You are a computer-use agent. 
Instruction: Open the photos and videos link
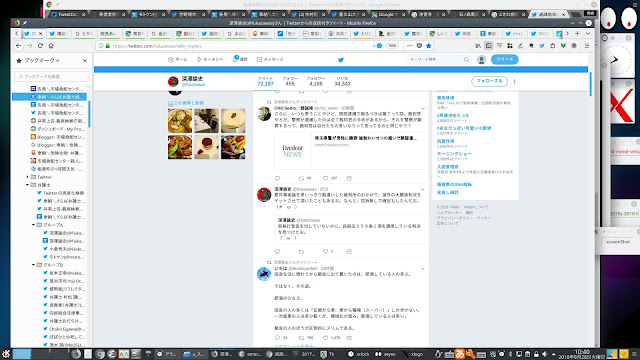pos(189,103)
